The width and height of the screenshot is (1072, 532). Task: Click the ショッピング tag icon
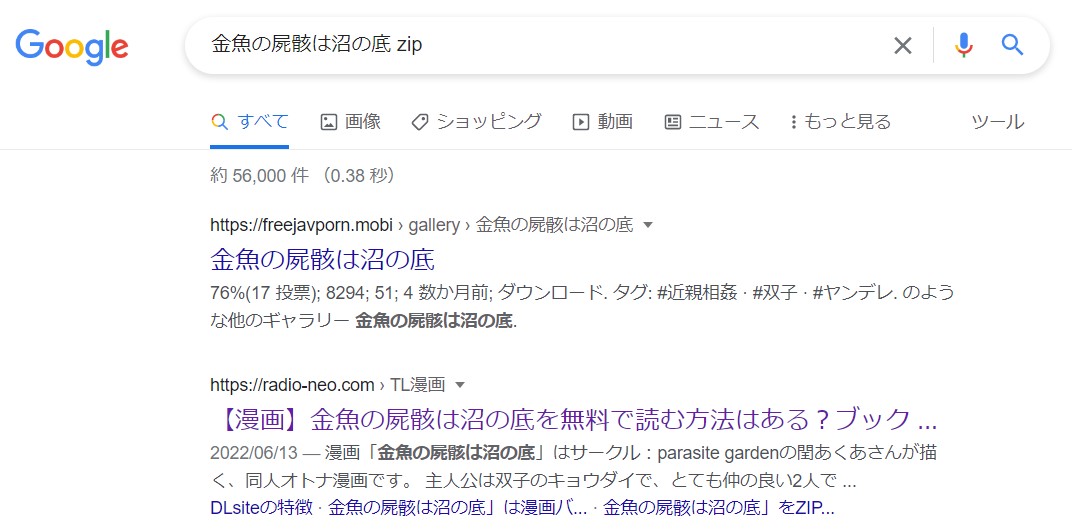coord(419,122)
